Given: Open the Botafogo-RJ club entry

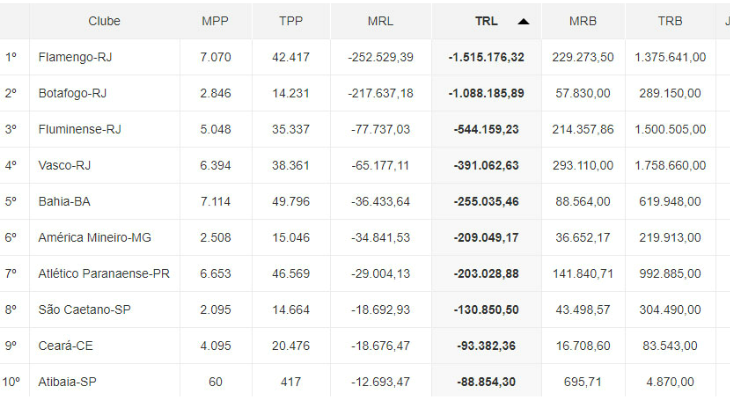Looking at the screenshot, I should click(72, 93).
